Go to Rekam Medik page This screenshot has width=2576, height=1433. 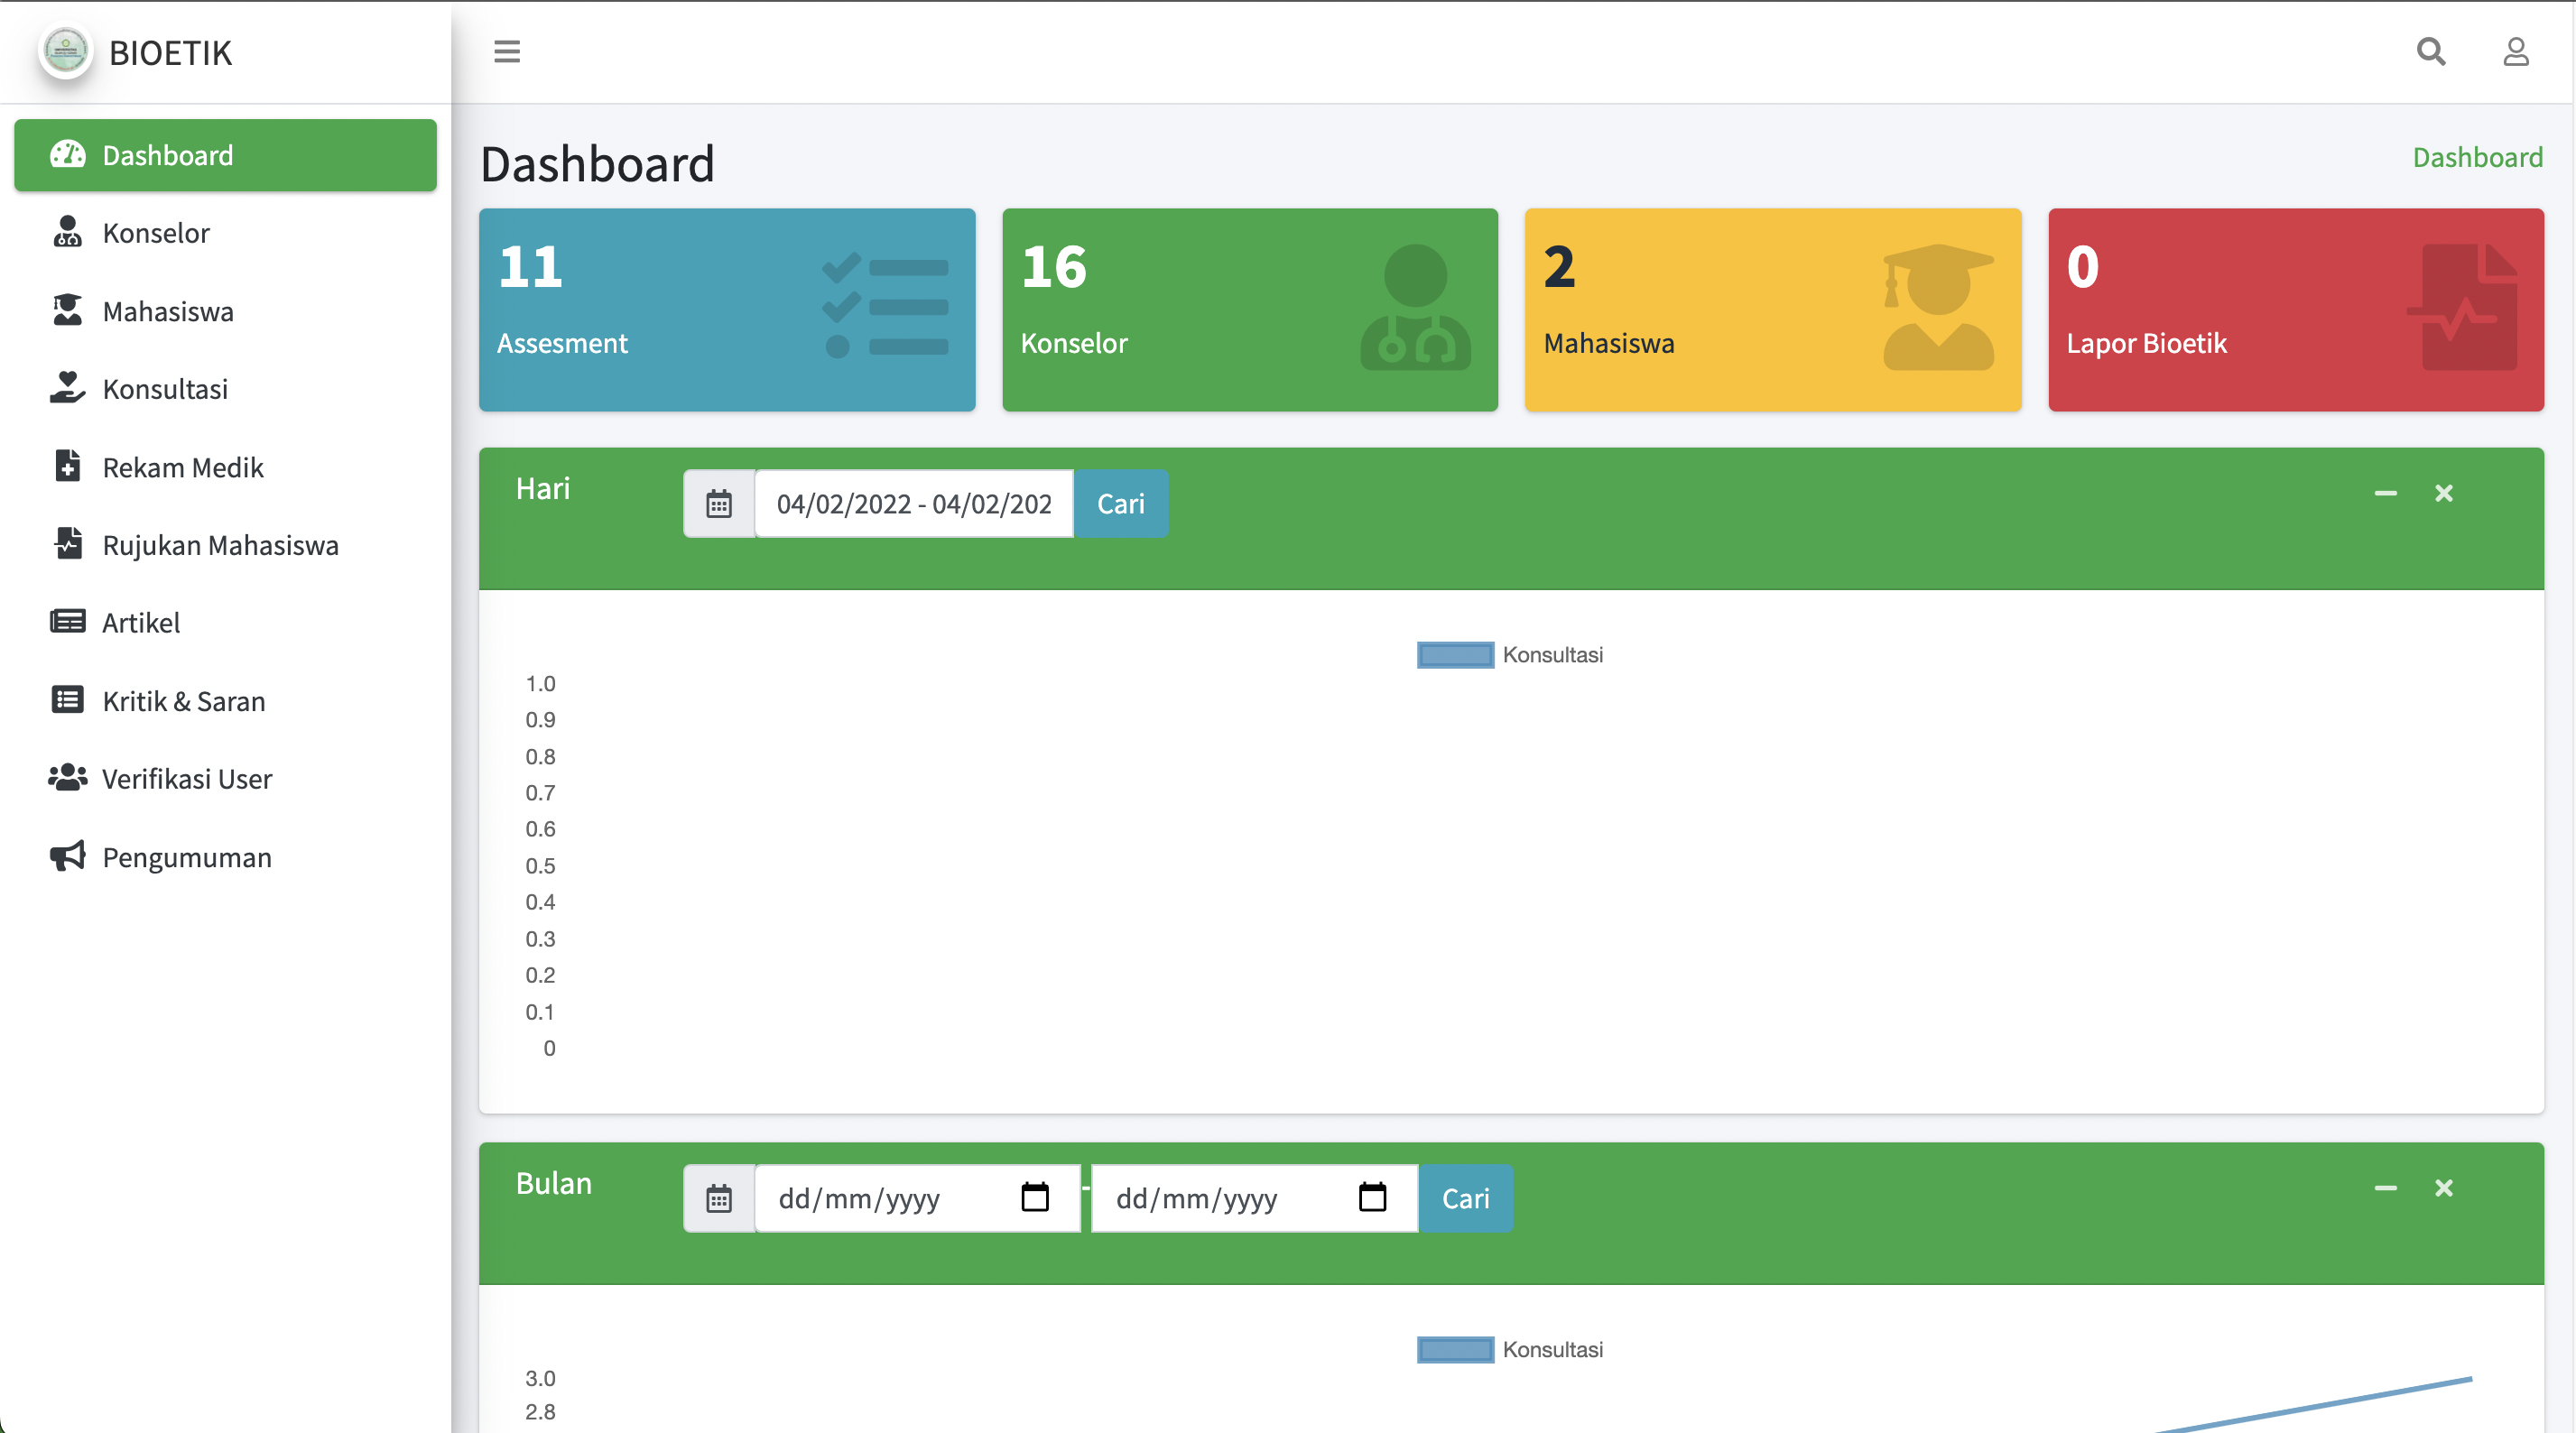click(183, 467)
